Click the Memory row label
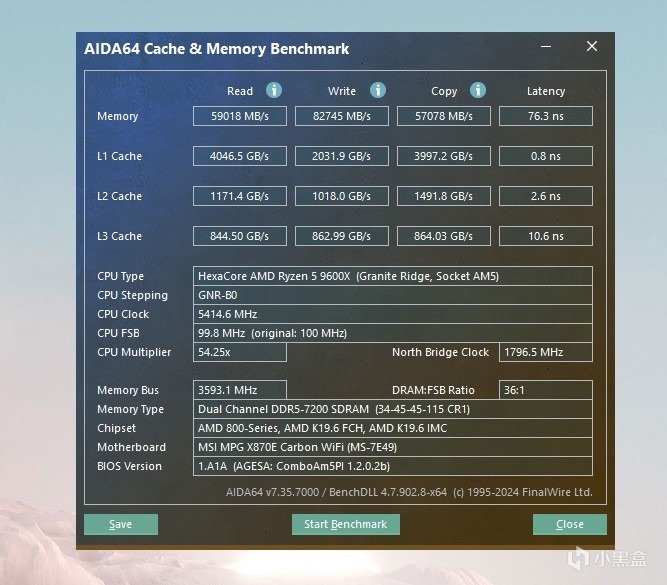 (x=118, y=117)
